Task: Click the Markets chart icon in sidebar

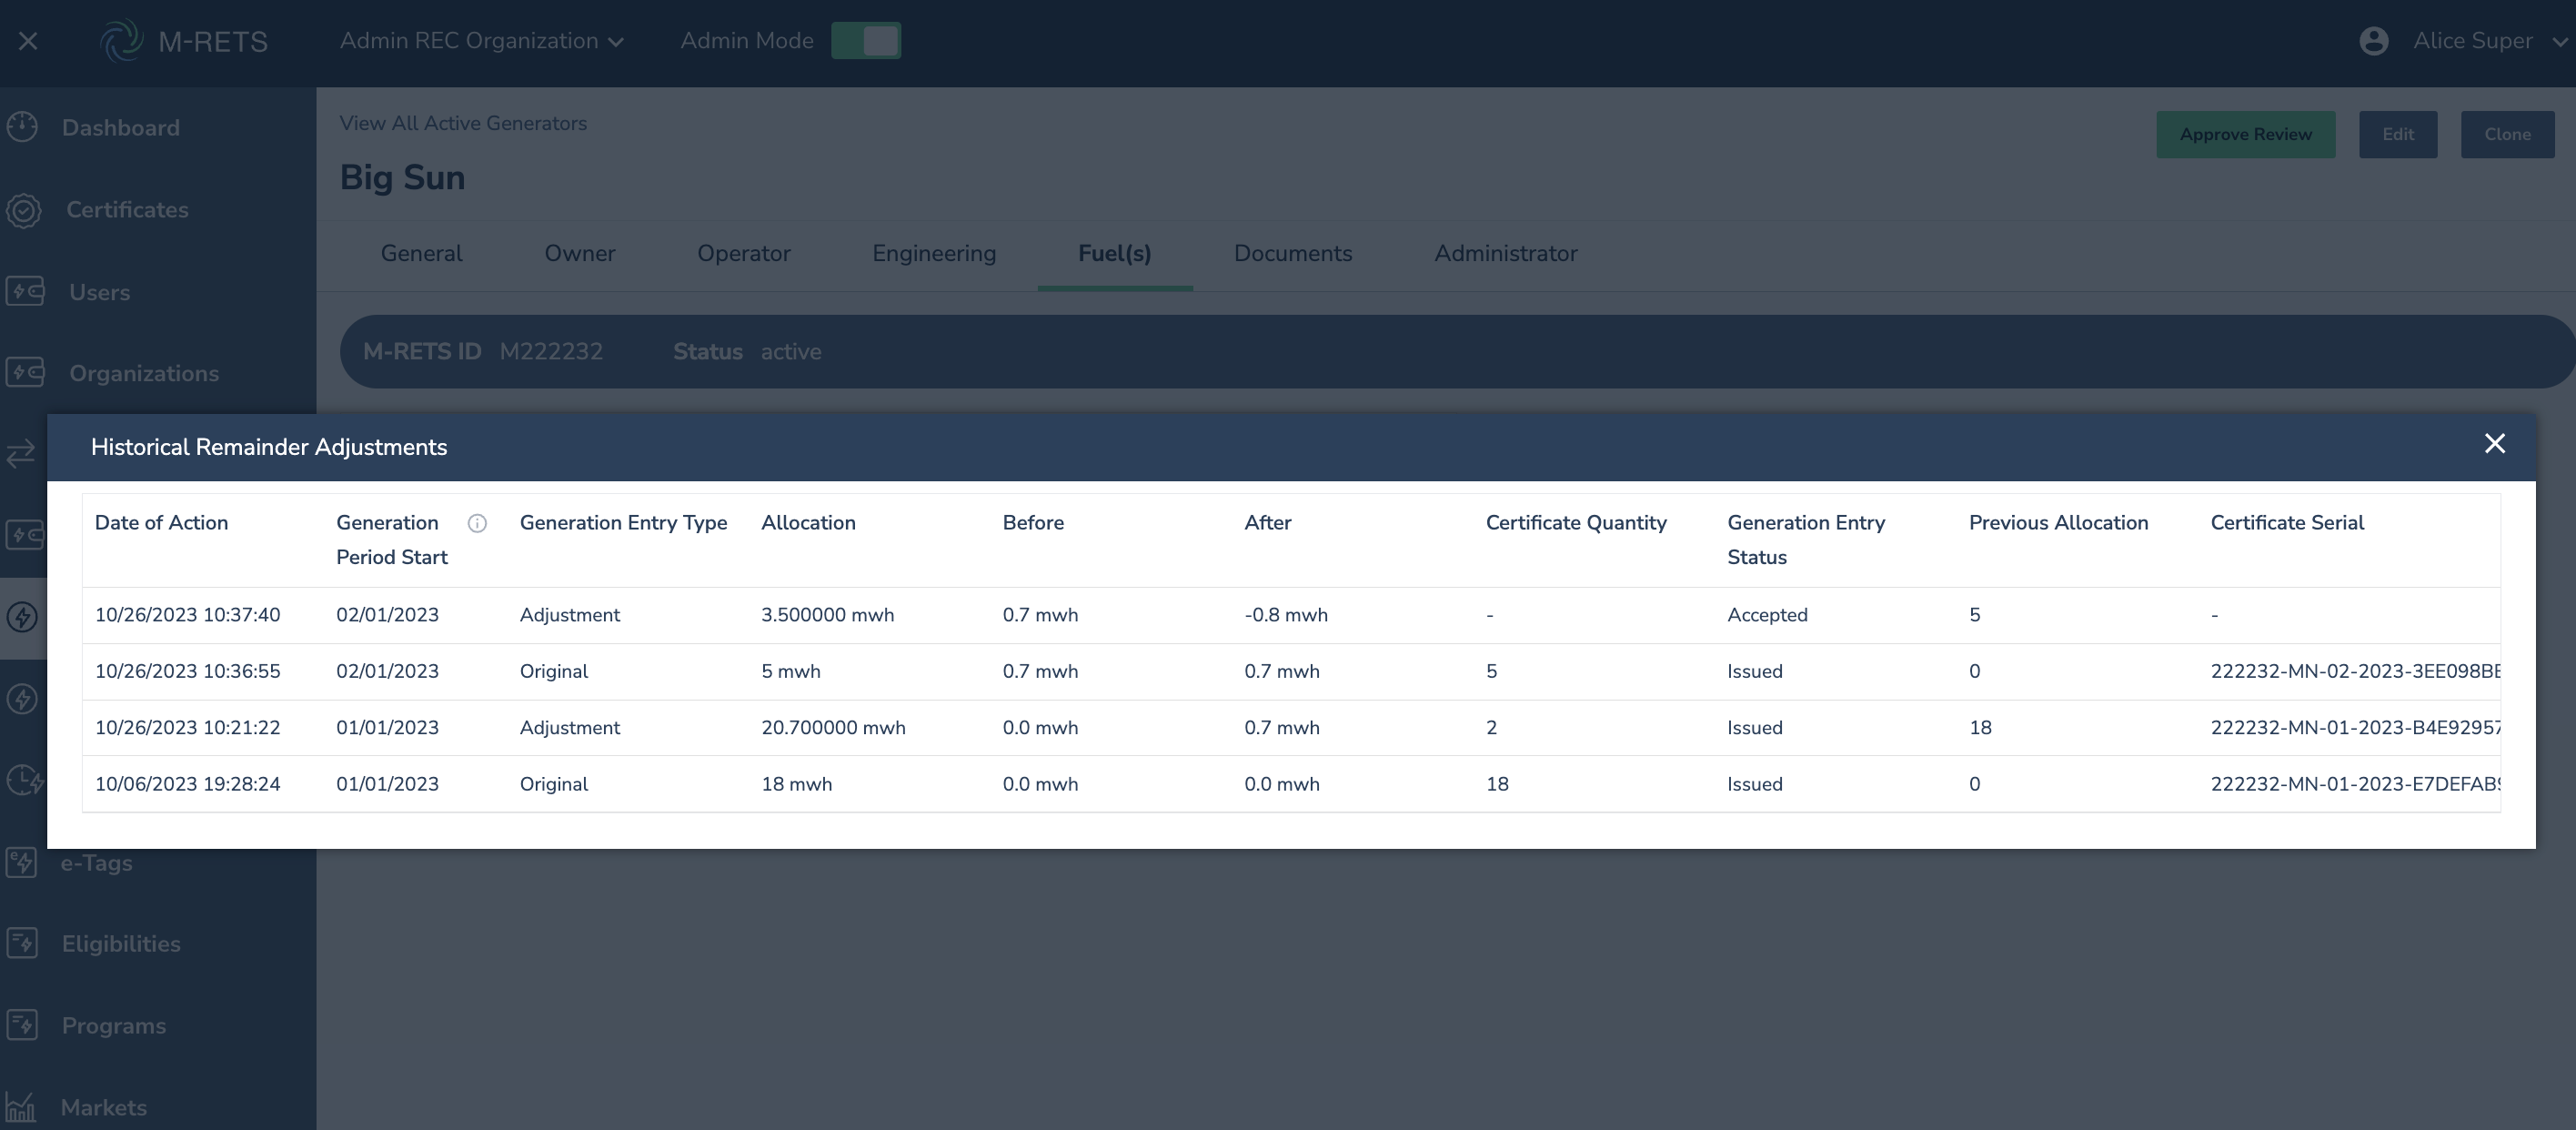Action: 20,1107
